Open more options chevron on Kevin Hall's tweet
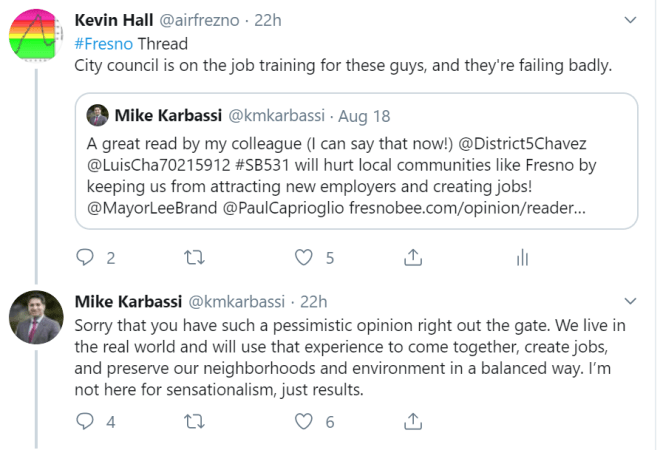The image size is (660, 450). coord(630,19)
